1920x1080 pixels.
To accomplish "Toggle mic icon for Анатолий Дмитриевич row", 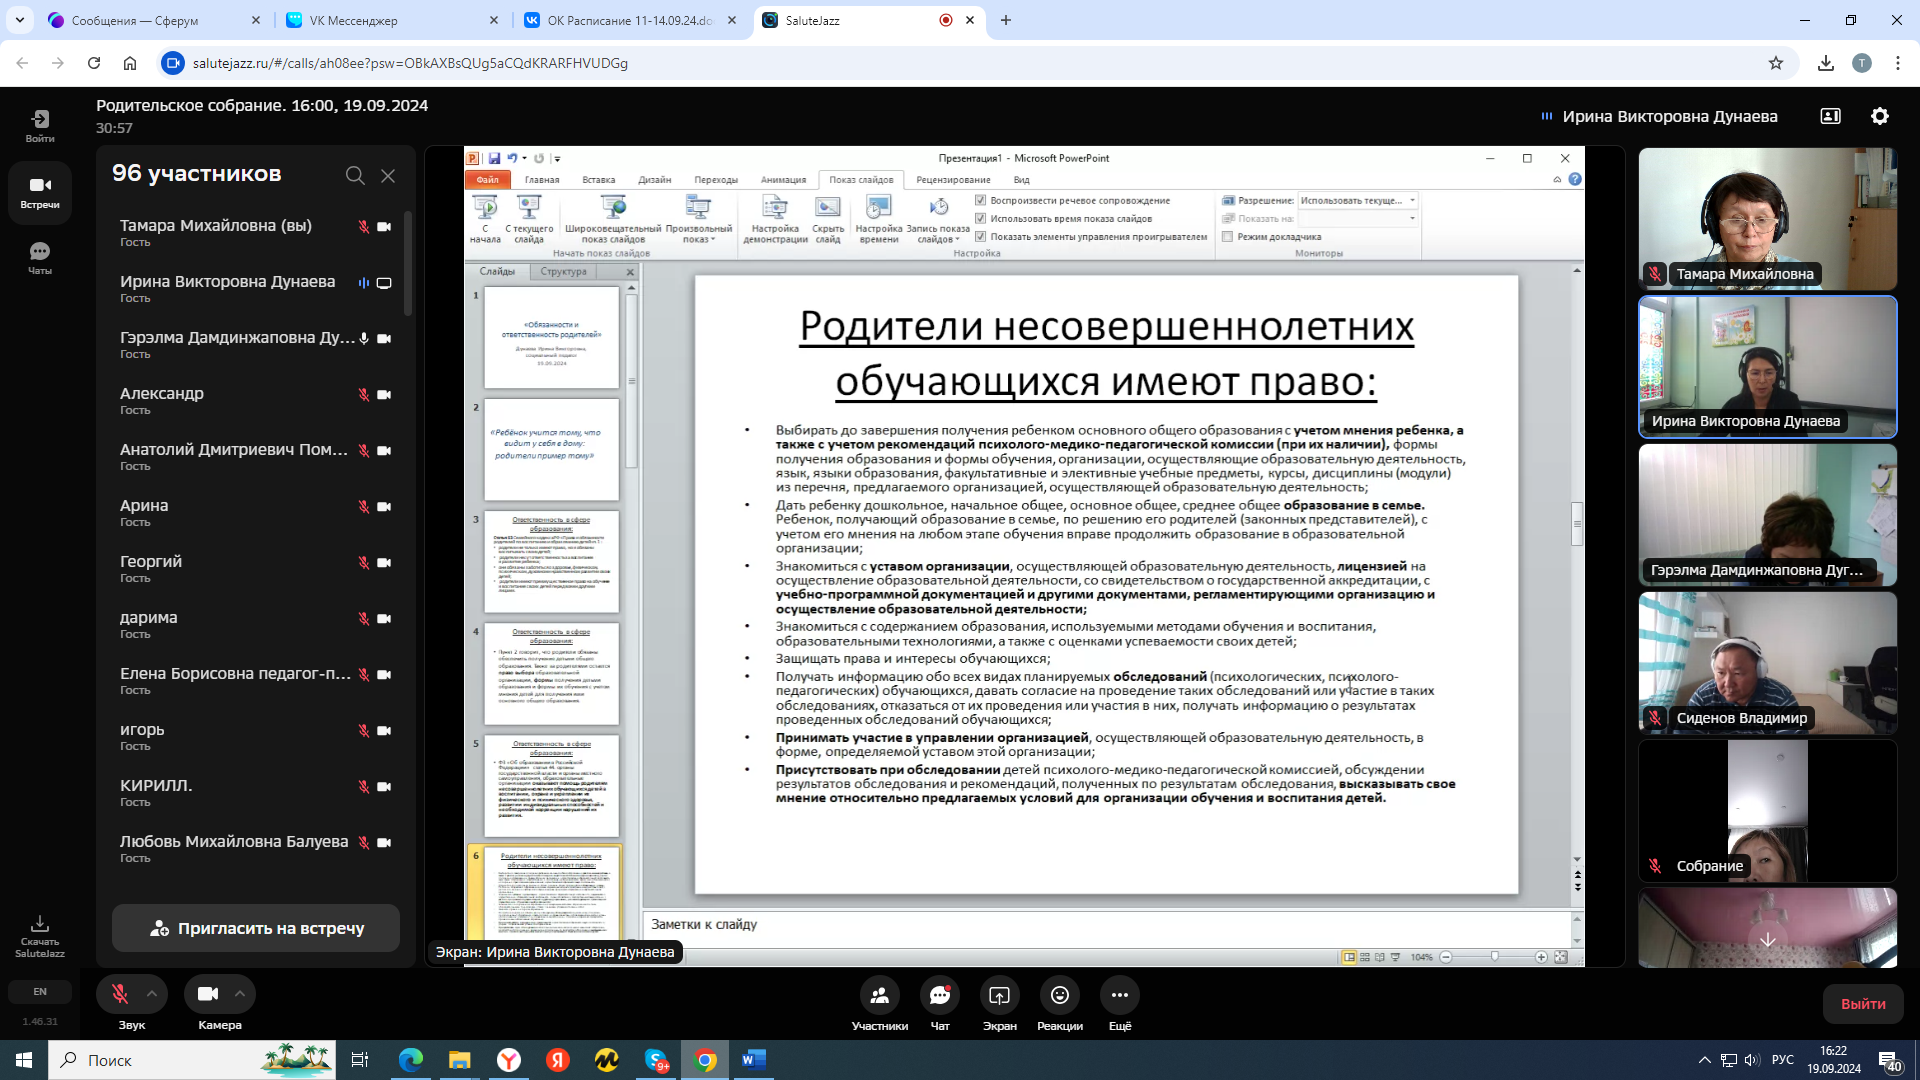I will click(364, 451).
